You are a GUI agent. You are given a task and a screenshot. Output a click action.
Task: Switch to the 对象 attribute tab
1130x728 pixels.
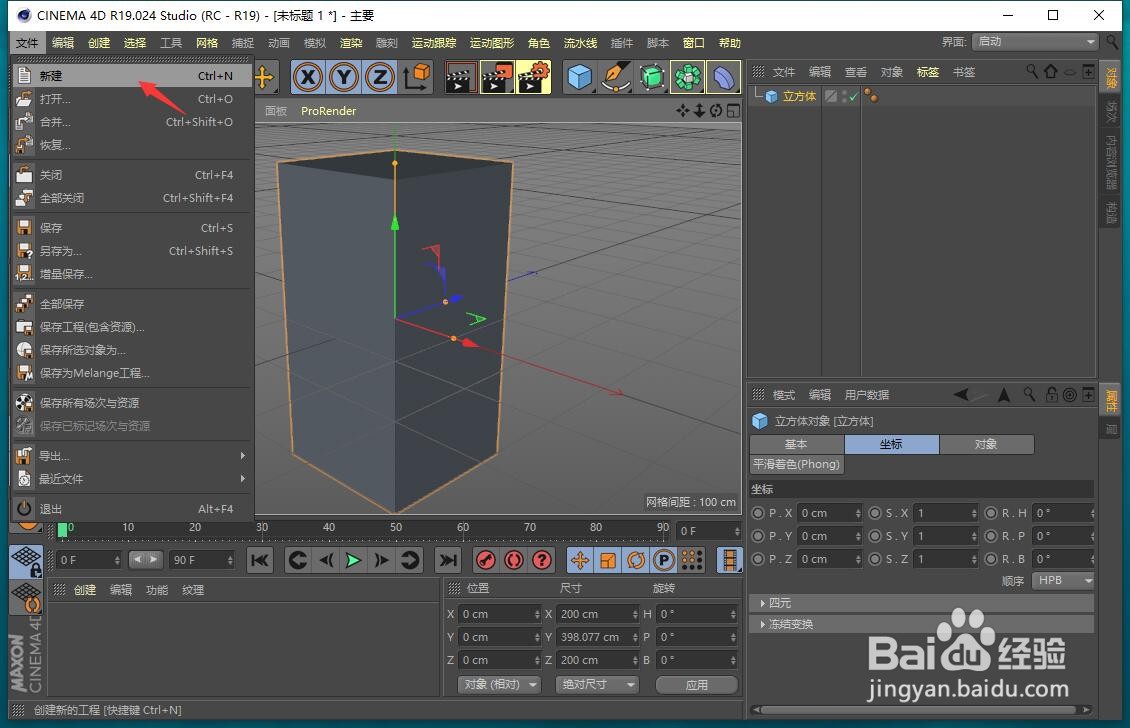987,444
